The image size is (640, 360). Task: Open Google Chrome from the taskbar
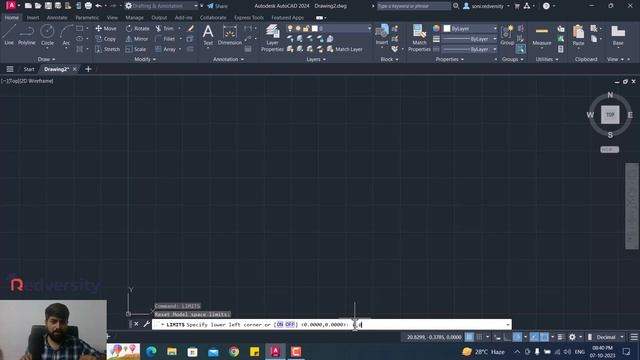click(234, 351)
